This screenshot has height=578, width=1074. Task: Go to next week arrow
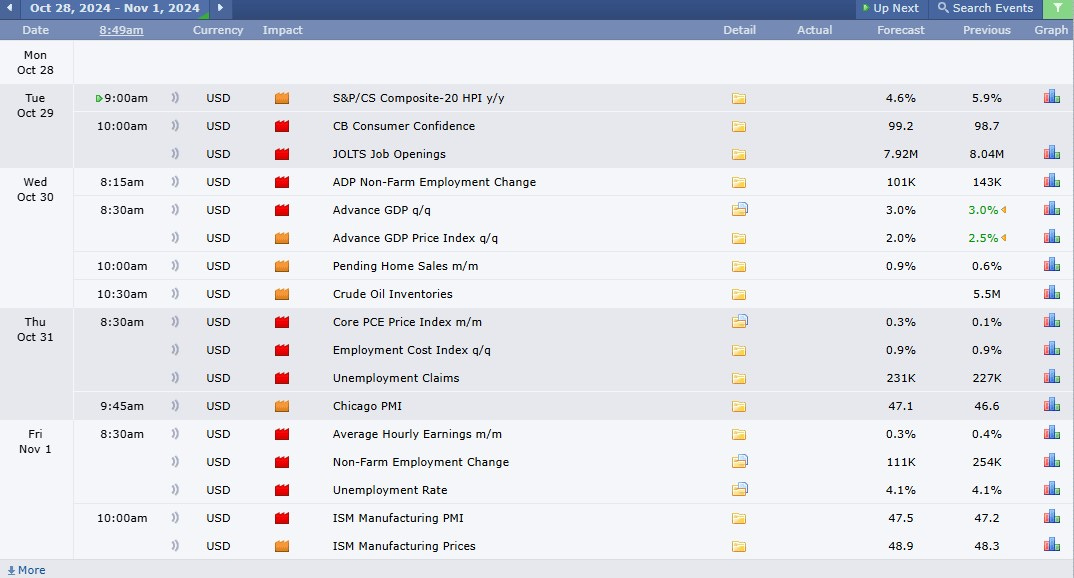pos(220,8)
